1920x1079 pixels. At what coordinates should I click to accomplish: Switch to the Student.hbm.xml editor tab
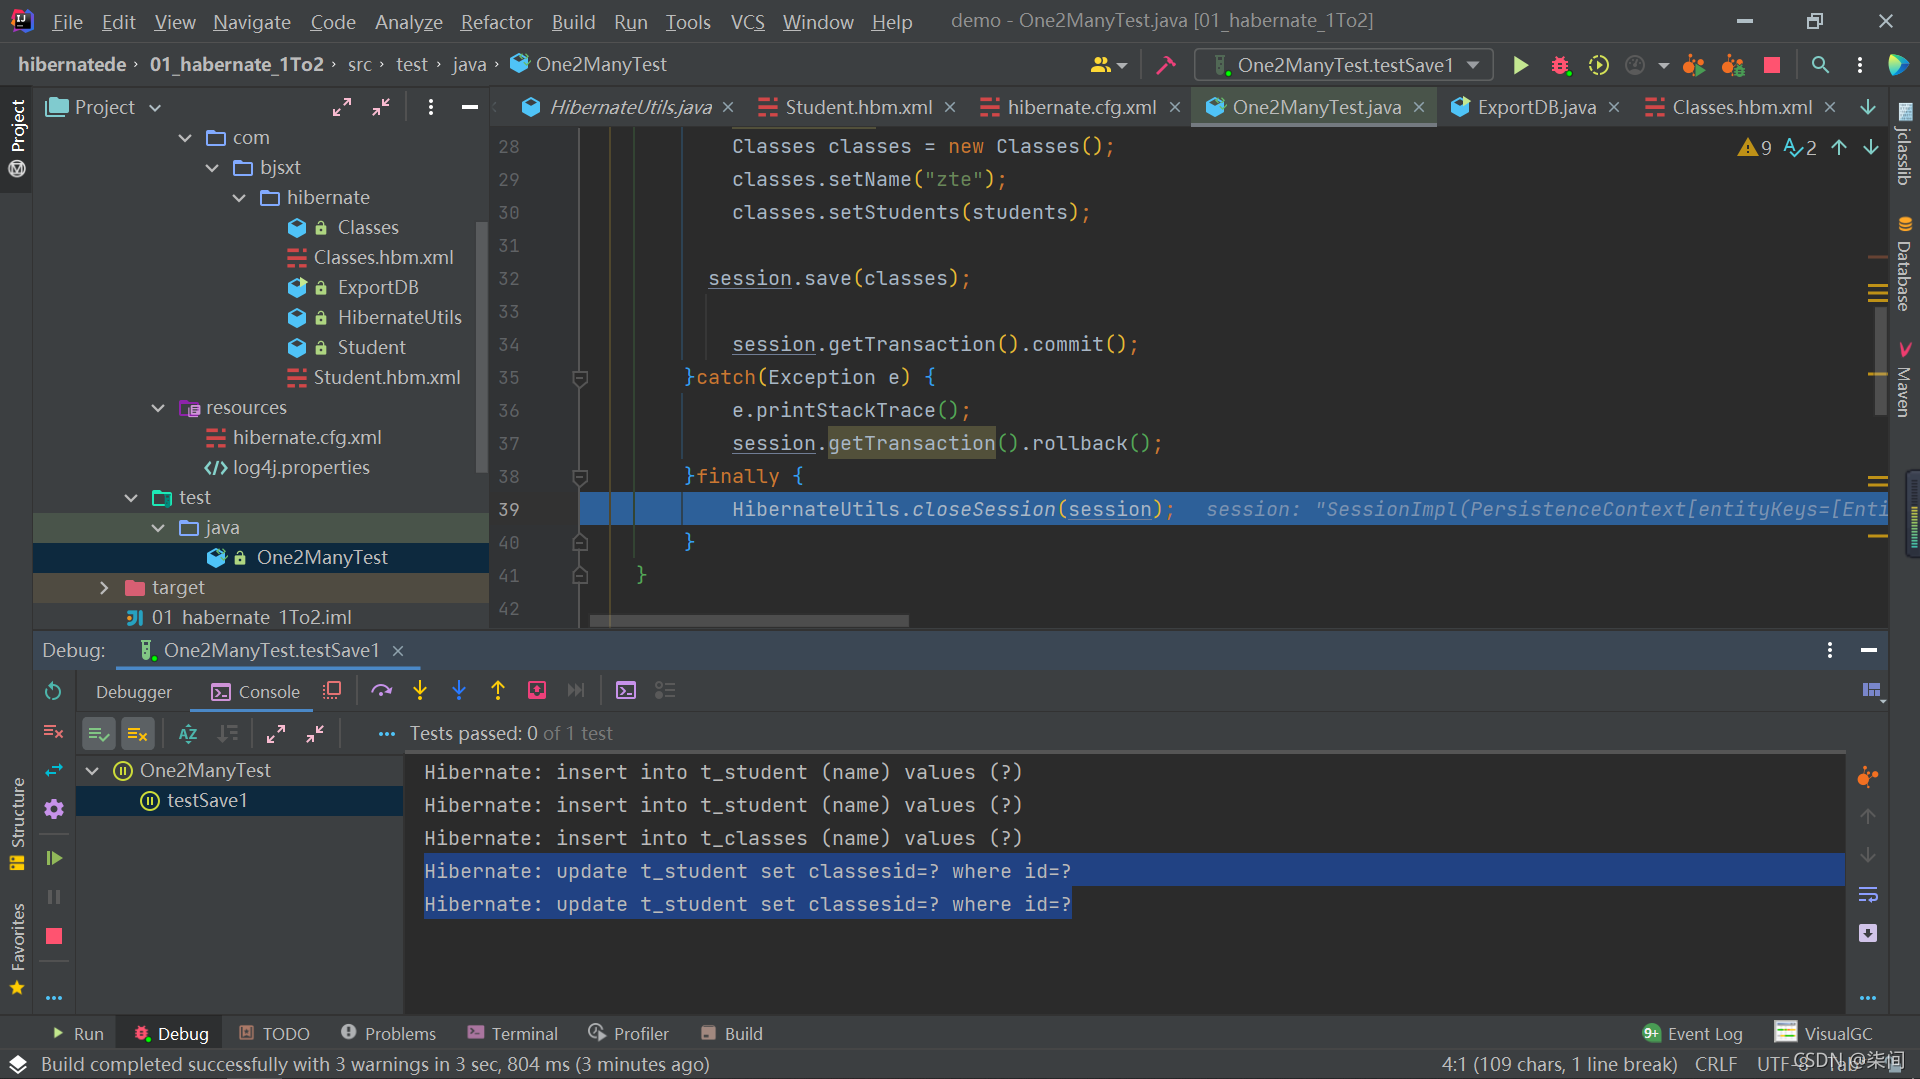coord(858,107)
